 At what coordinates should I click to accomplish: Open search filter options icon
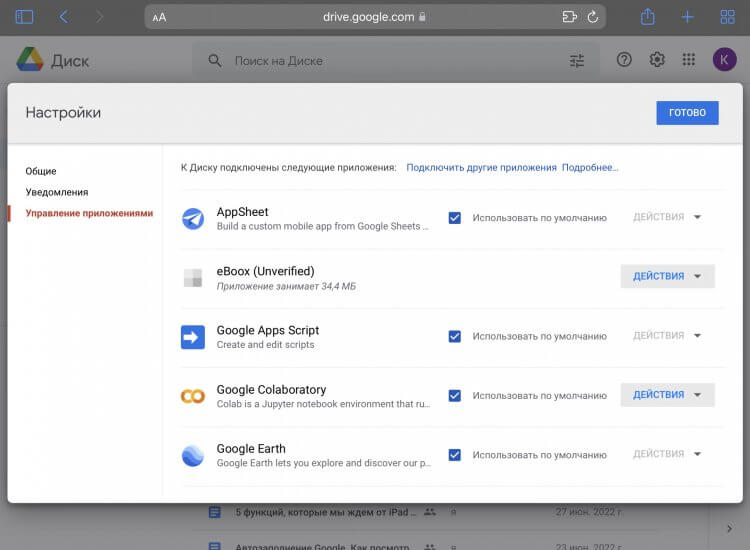[577, 61]
